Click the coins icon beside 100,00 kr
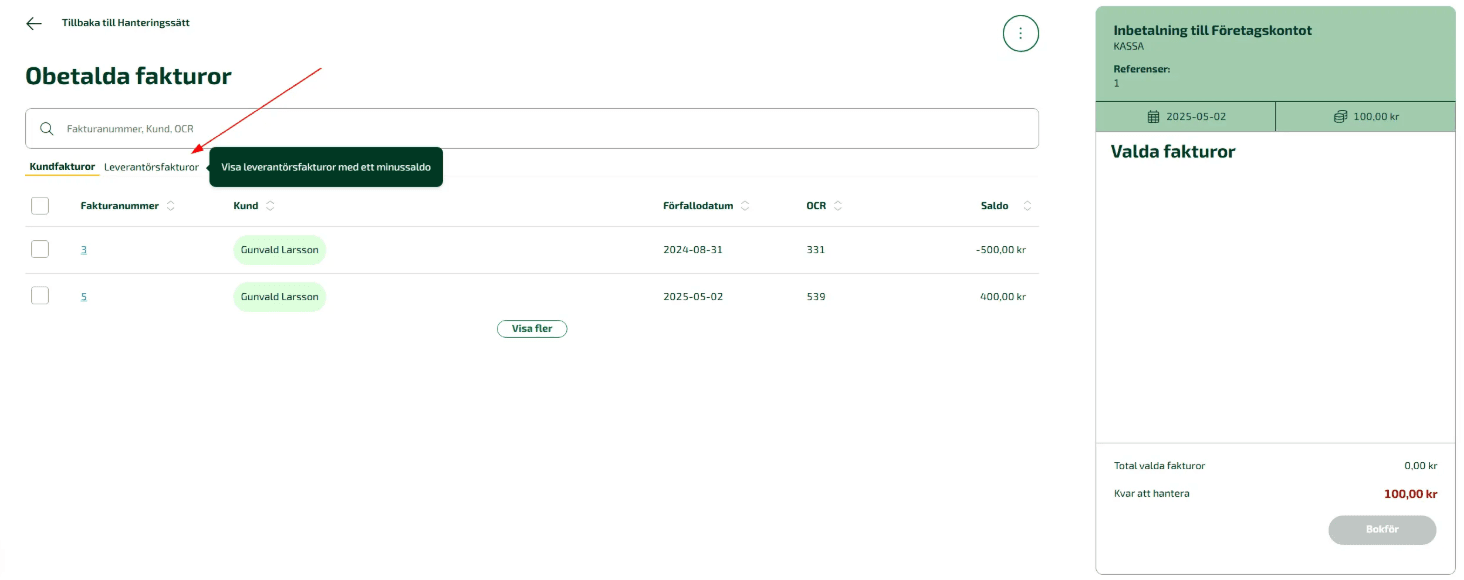This screenshot has width=1464, height=580. coord(1340,117)
